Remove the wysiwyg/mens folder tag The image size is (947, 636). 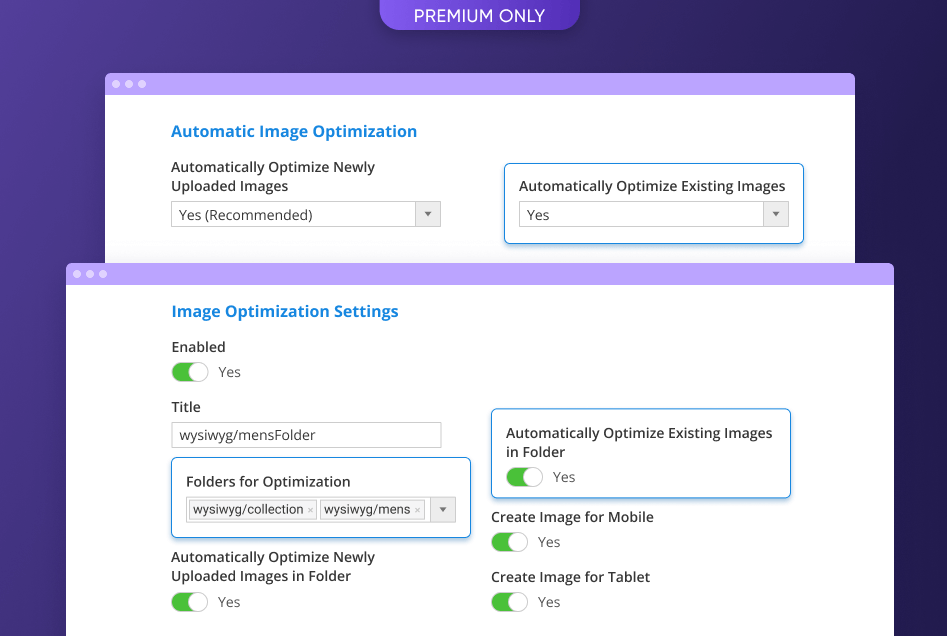point(417,510)
